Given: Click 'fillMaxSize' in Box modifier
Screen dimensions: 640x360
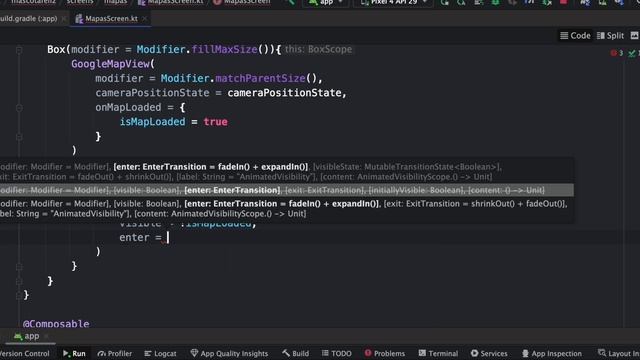Looking at the screenshot, I should 224,49.
